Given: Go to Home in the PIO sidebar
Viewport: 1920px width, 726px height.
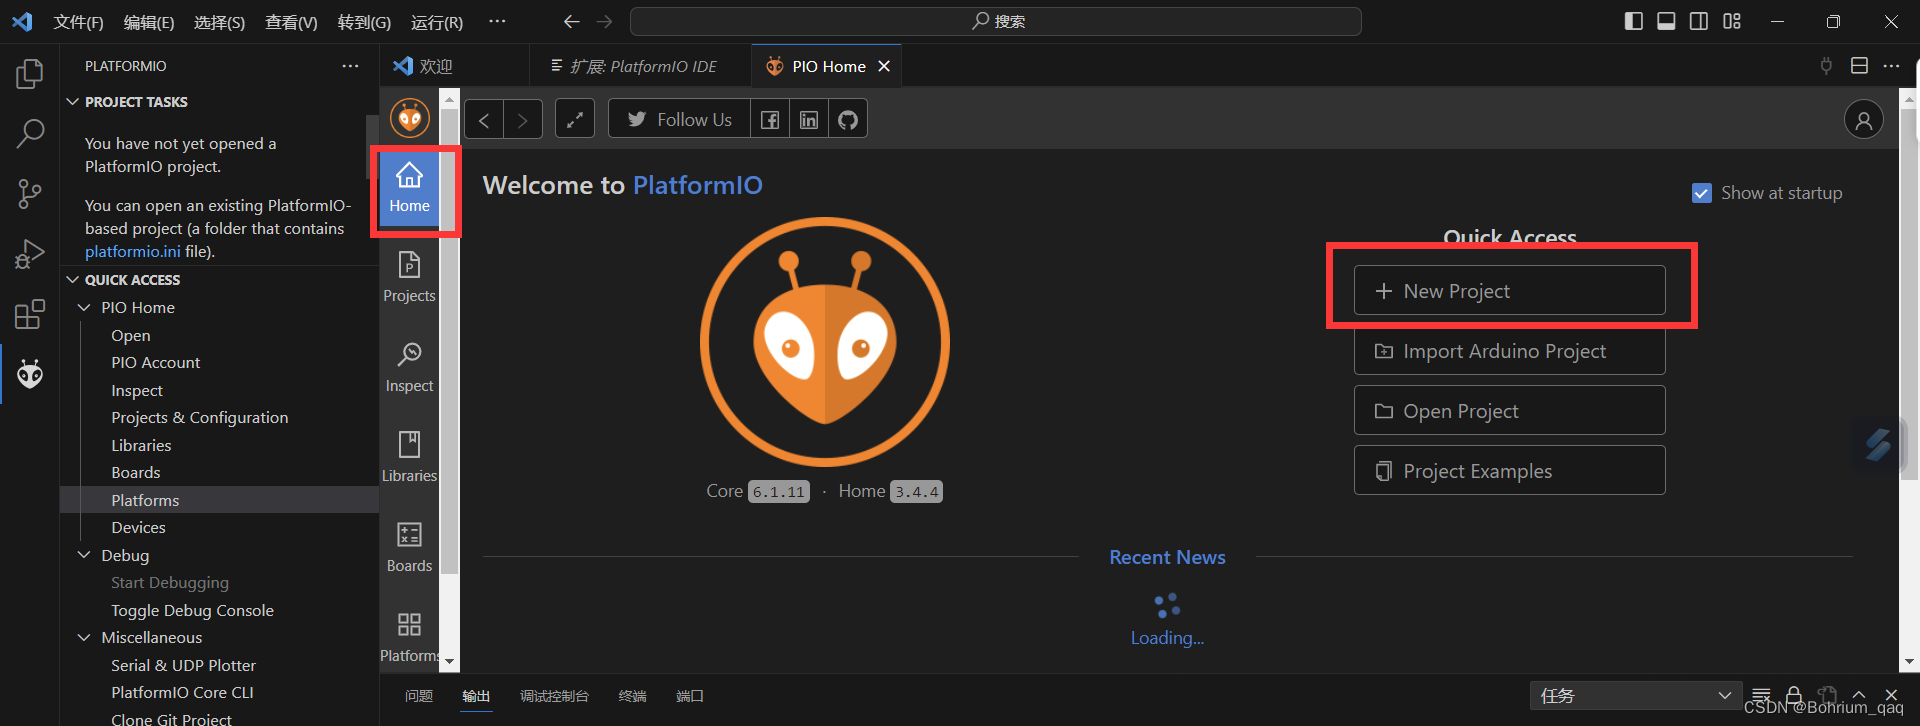Looking at the screenshot, I should click(x=409, y=189).
